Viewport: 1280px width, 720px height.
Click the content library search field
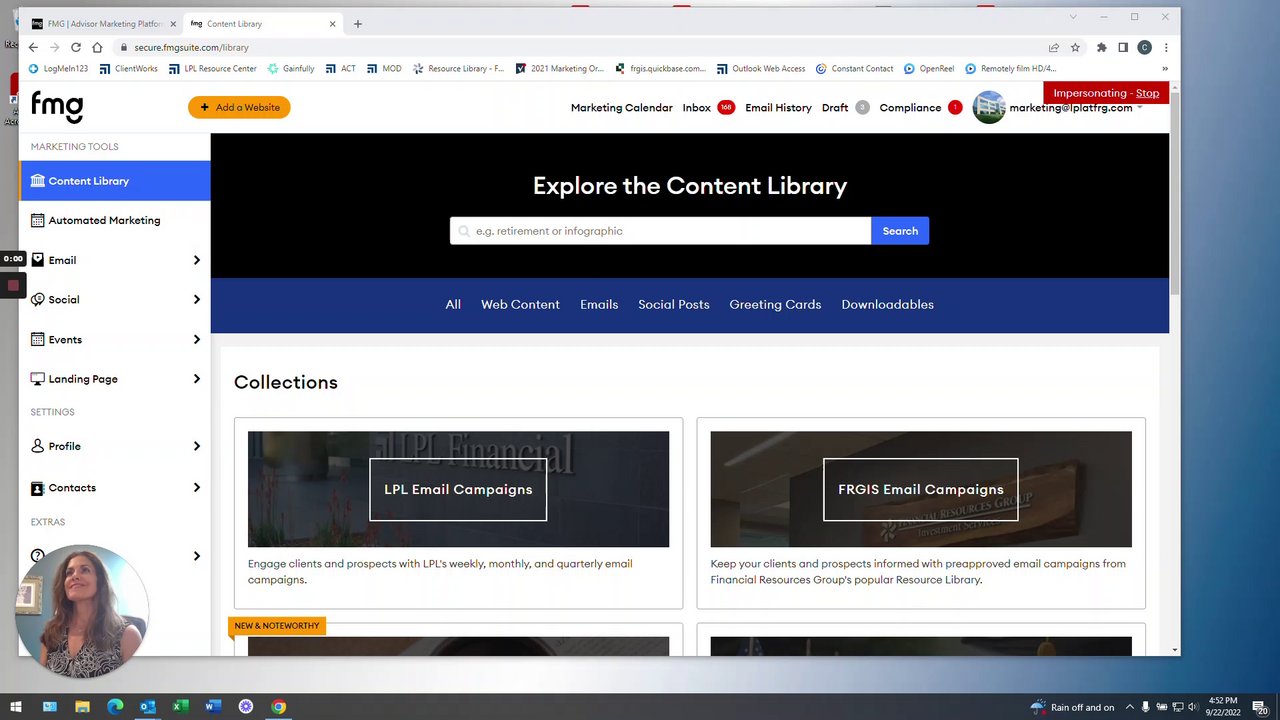[x=660, y=231]
